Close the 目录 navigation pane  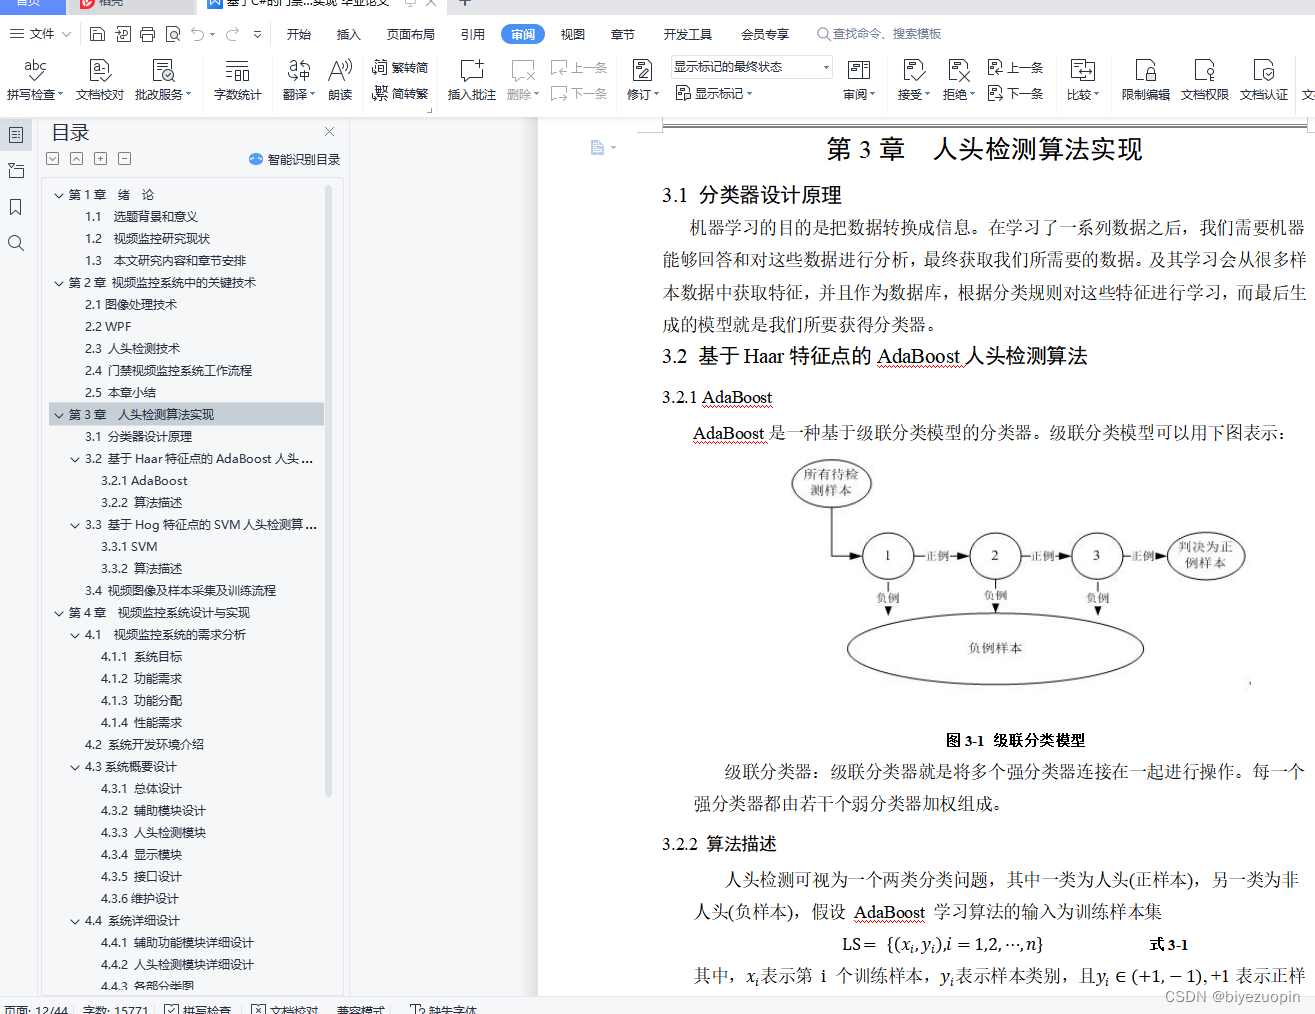[330, 131]
